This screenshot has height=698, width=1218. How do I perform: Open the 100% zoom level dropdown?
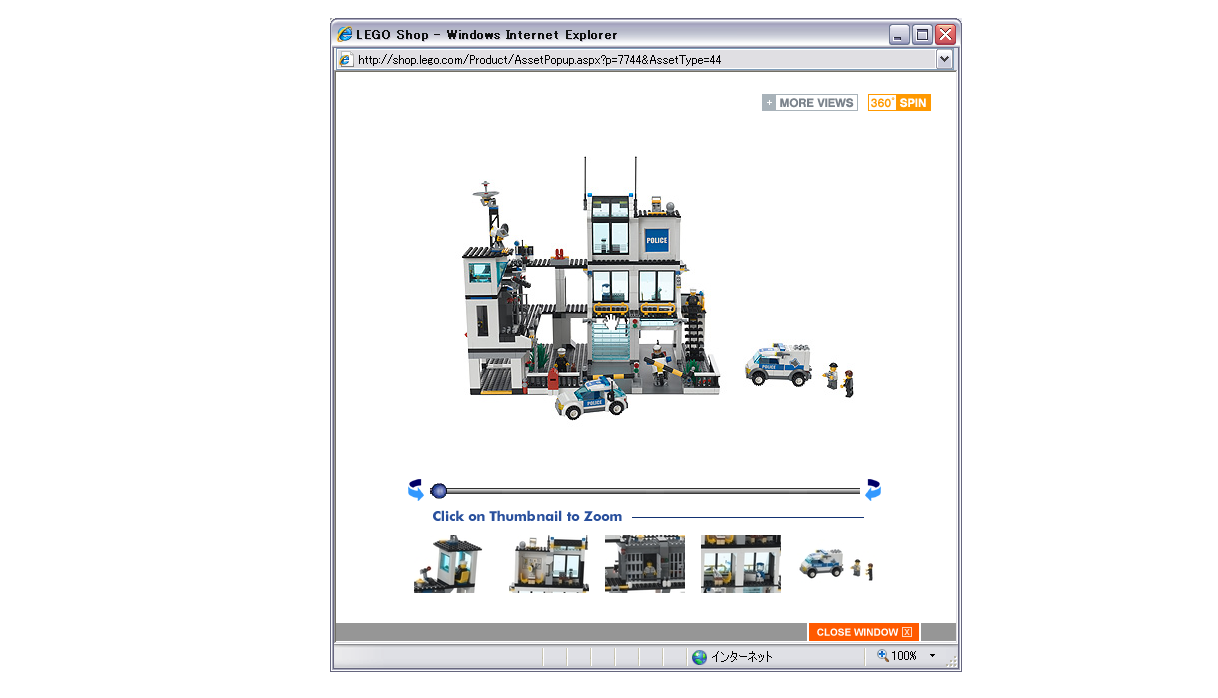click(930, 657)
